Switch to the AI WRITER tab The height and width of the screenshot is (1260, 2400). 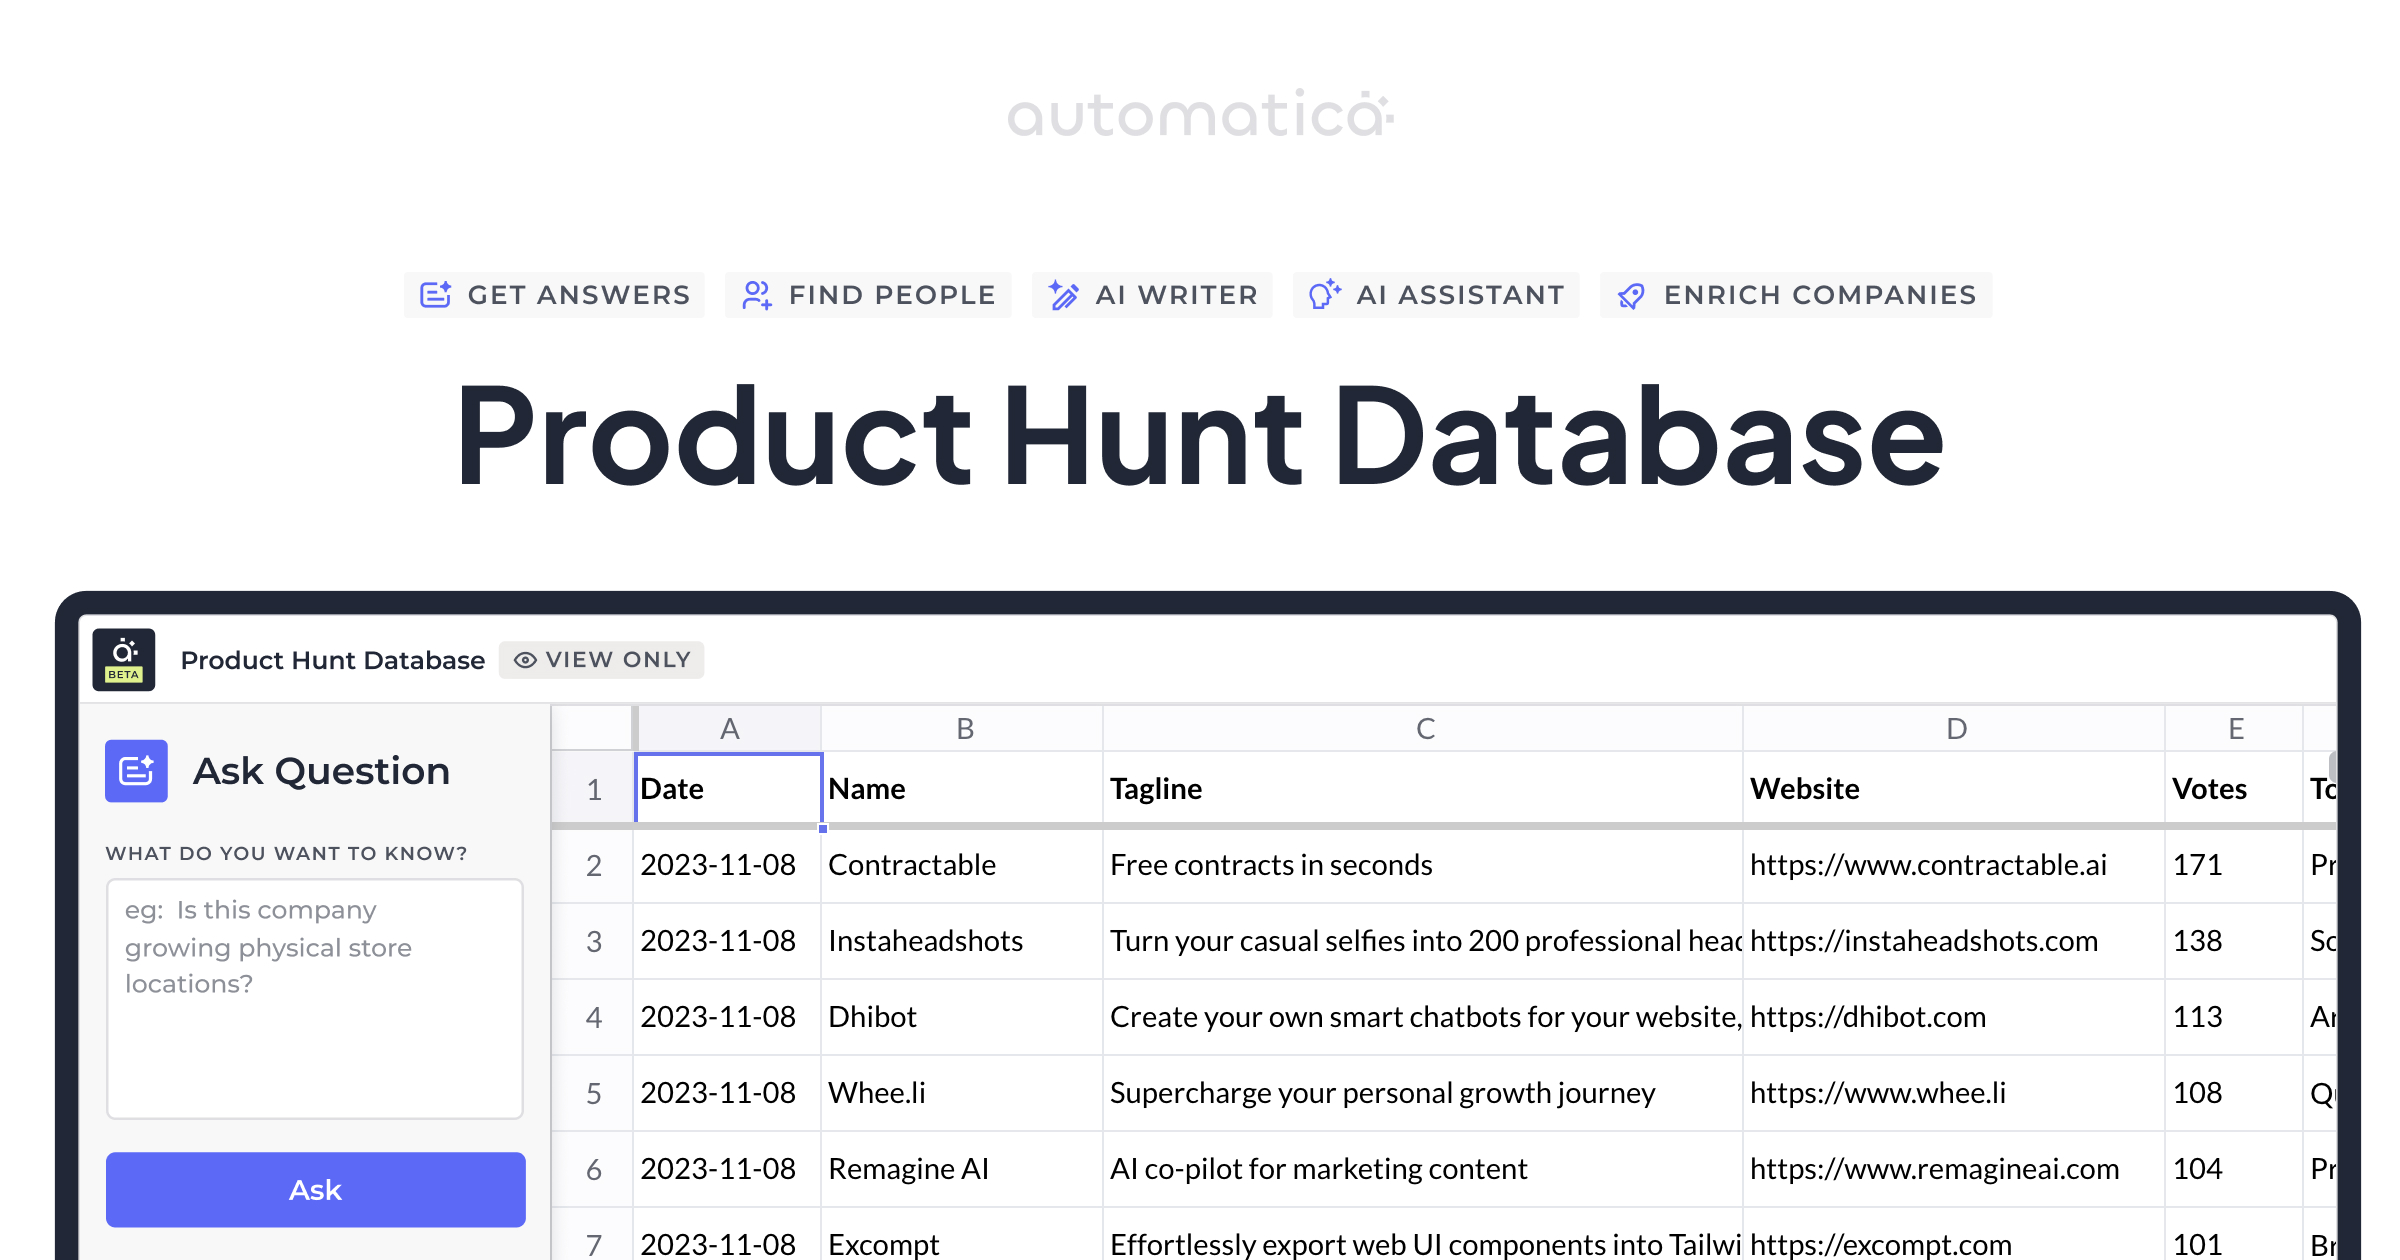1152,295
